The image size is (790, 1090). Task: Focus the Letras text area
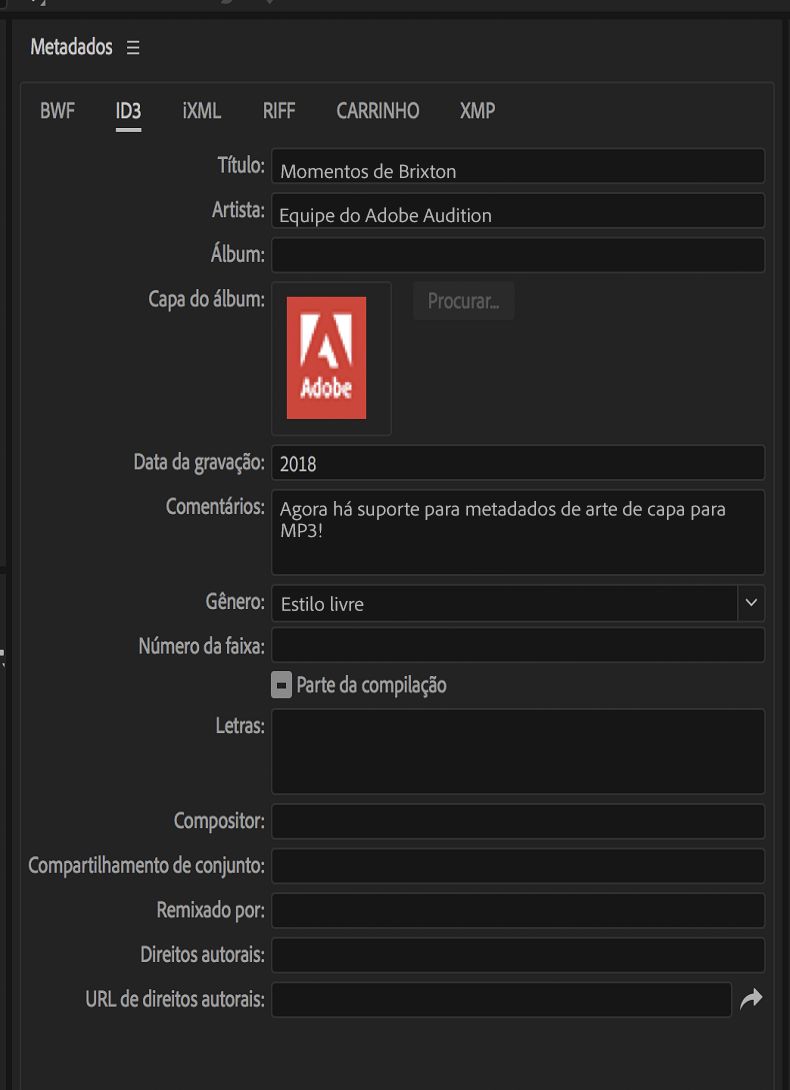pos(518,751)
